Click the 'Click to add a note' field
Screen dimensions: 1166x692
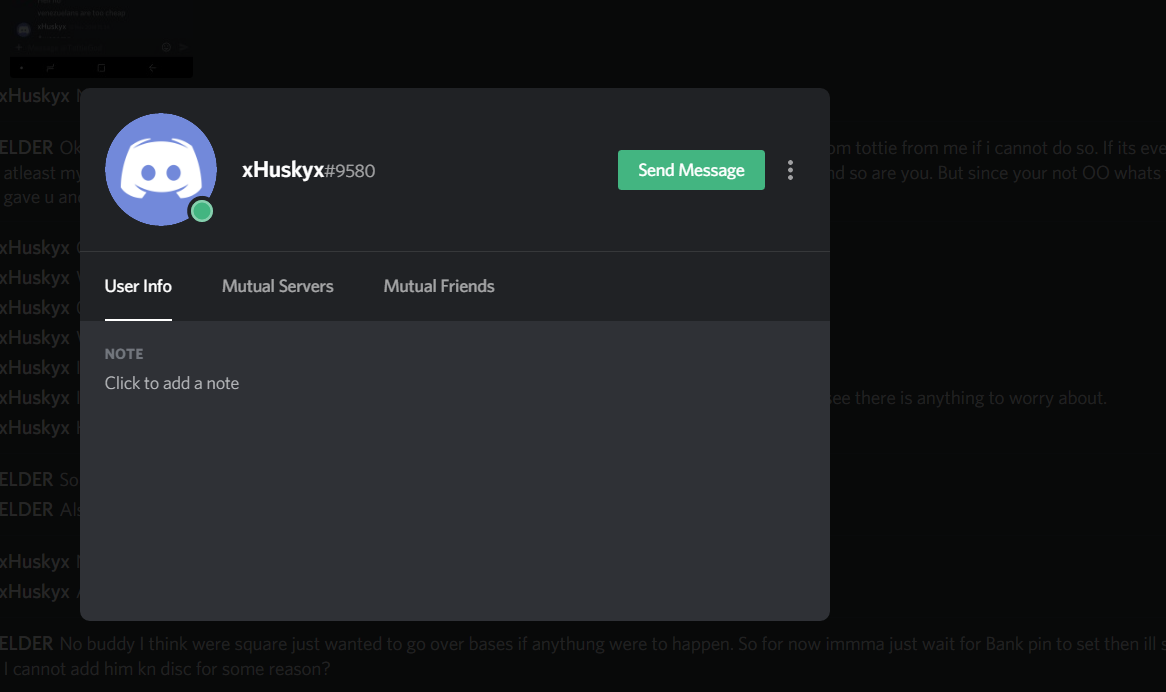coord(172,383)
